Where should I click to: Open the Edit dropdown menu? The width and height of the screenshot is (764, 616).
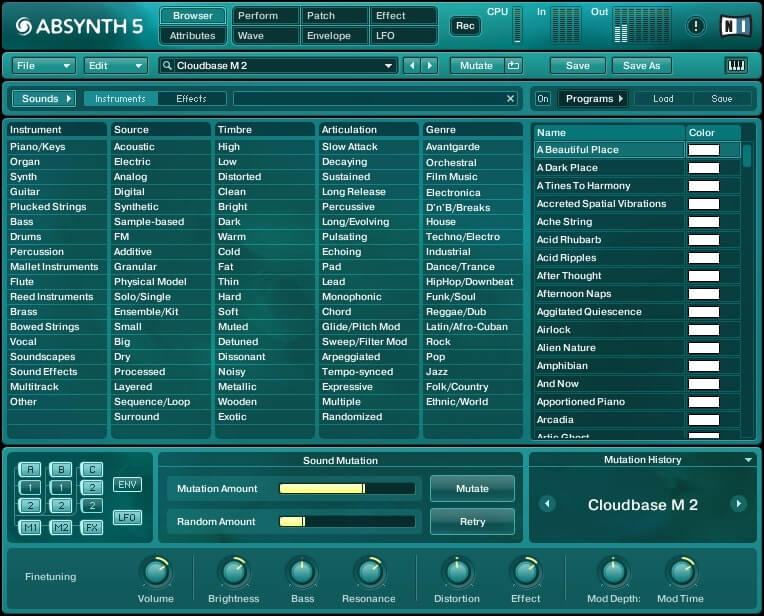click(x=115, y=66)
